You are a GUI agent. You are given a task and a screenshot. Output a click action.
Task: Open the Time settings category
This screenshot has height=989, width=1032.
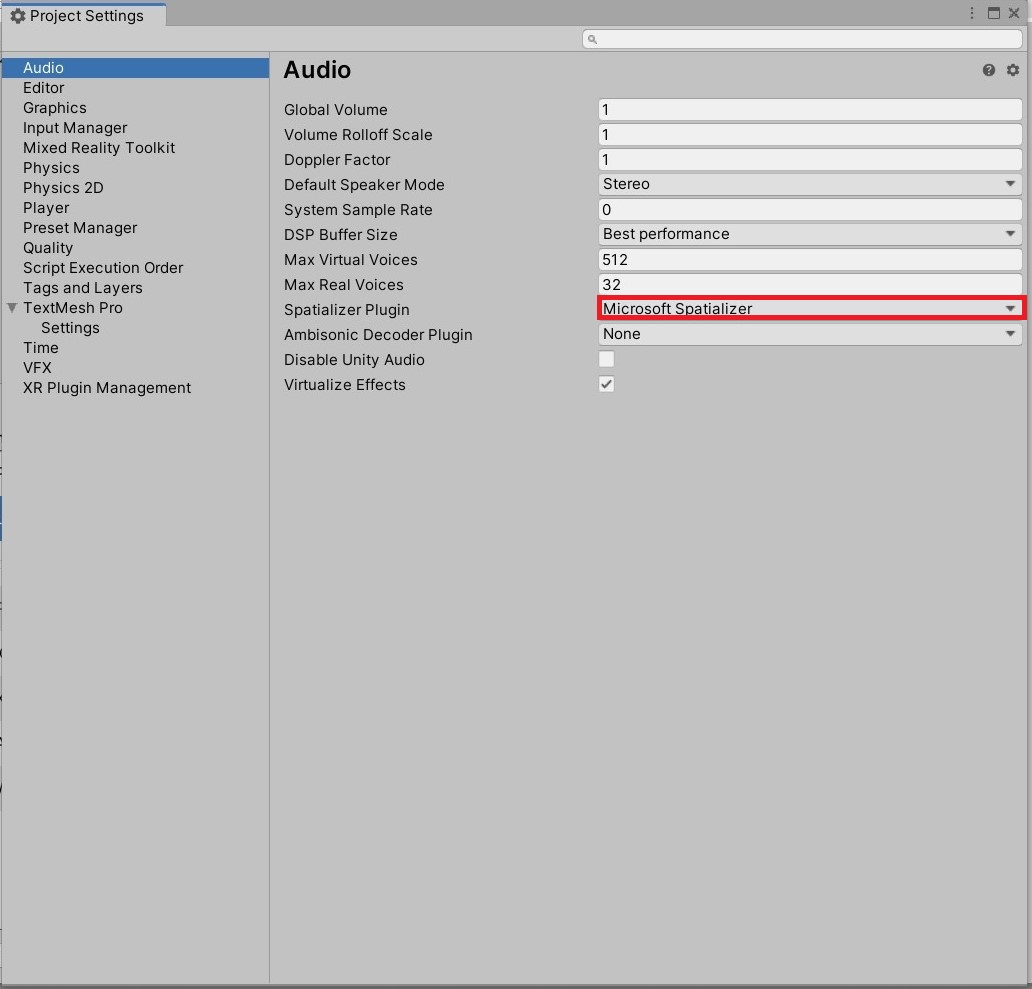[x=135, y=347]
